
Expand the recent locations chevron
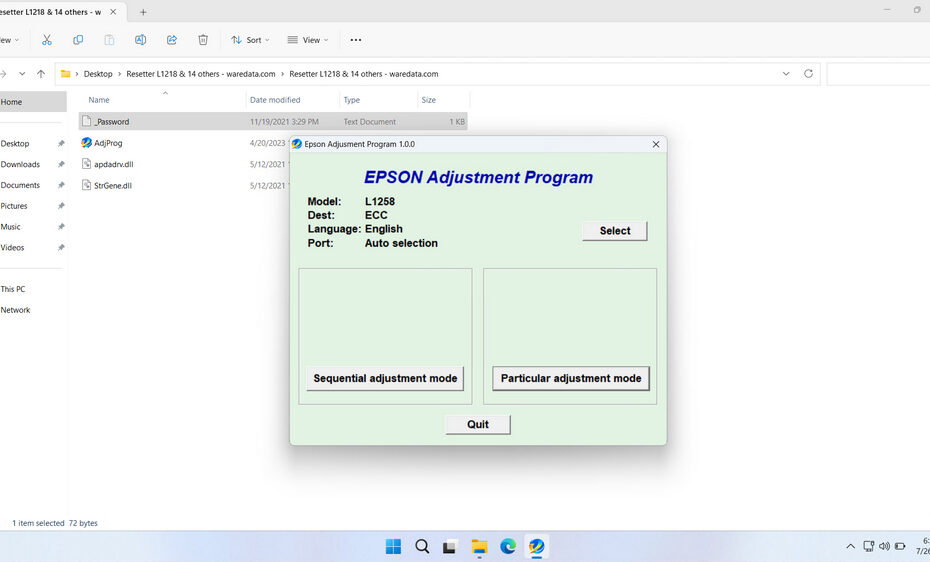point(22,74)
